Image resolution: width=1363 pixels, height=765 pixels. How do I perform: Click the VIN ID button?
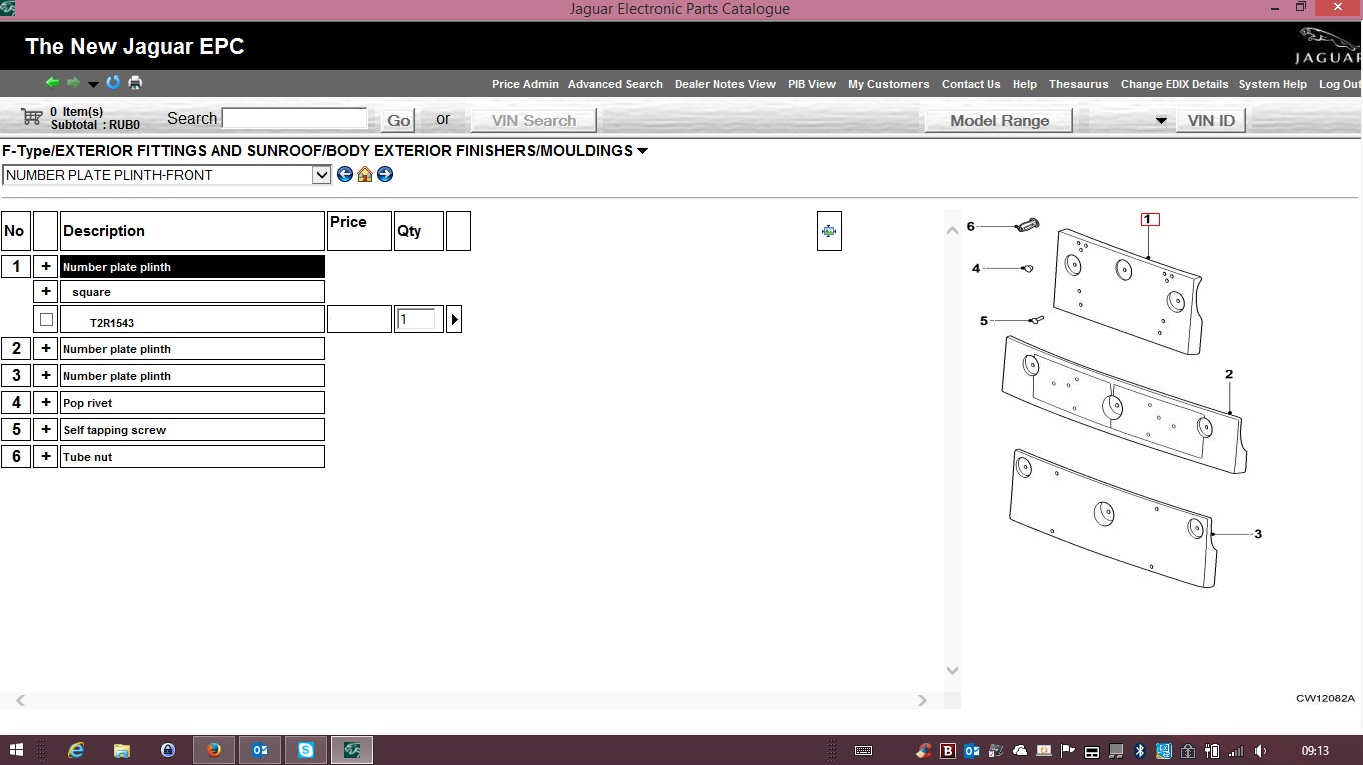[1211, 120]
